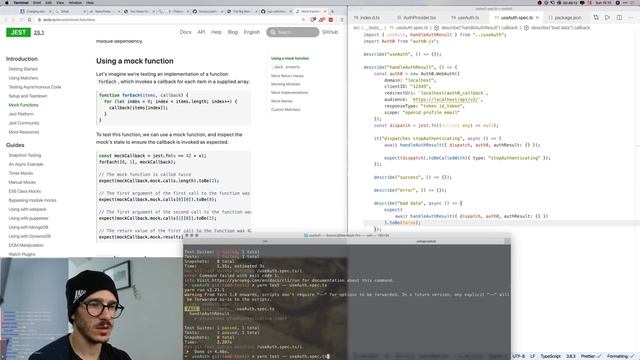Open the GitHub link in Jest header

pos(330,32)
